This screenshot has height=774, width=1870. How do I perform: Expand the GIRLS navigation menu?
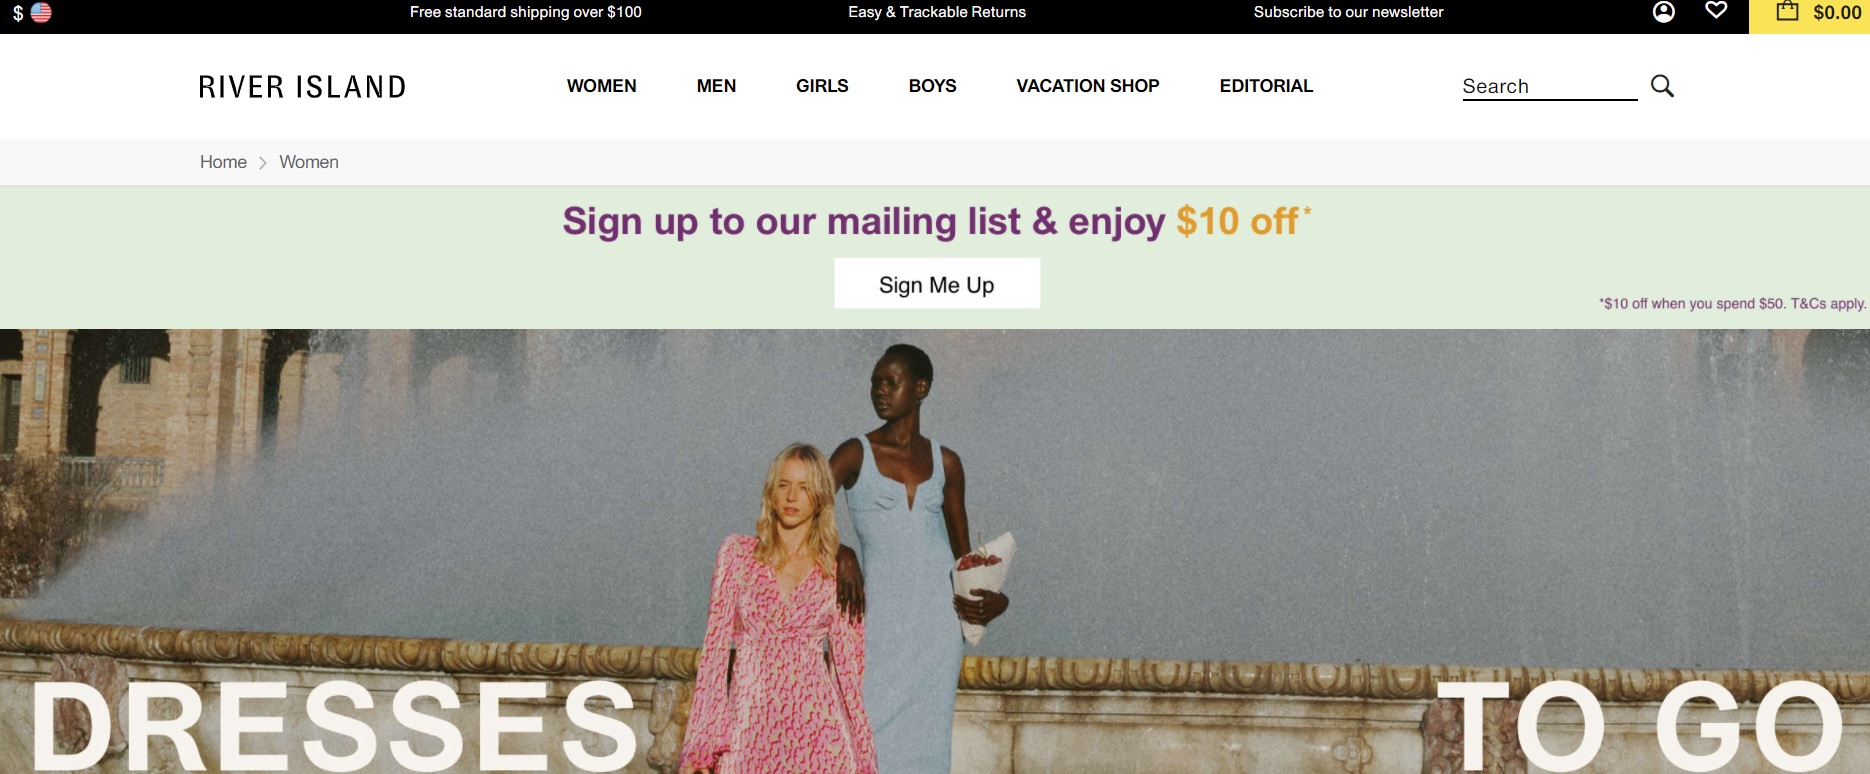(822, 86)
